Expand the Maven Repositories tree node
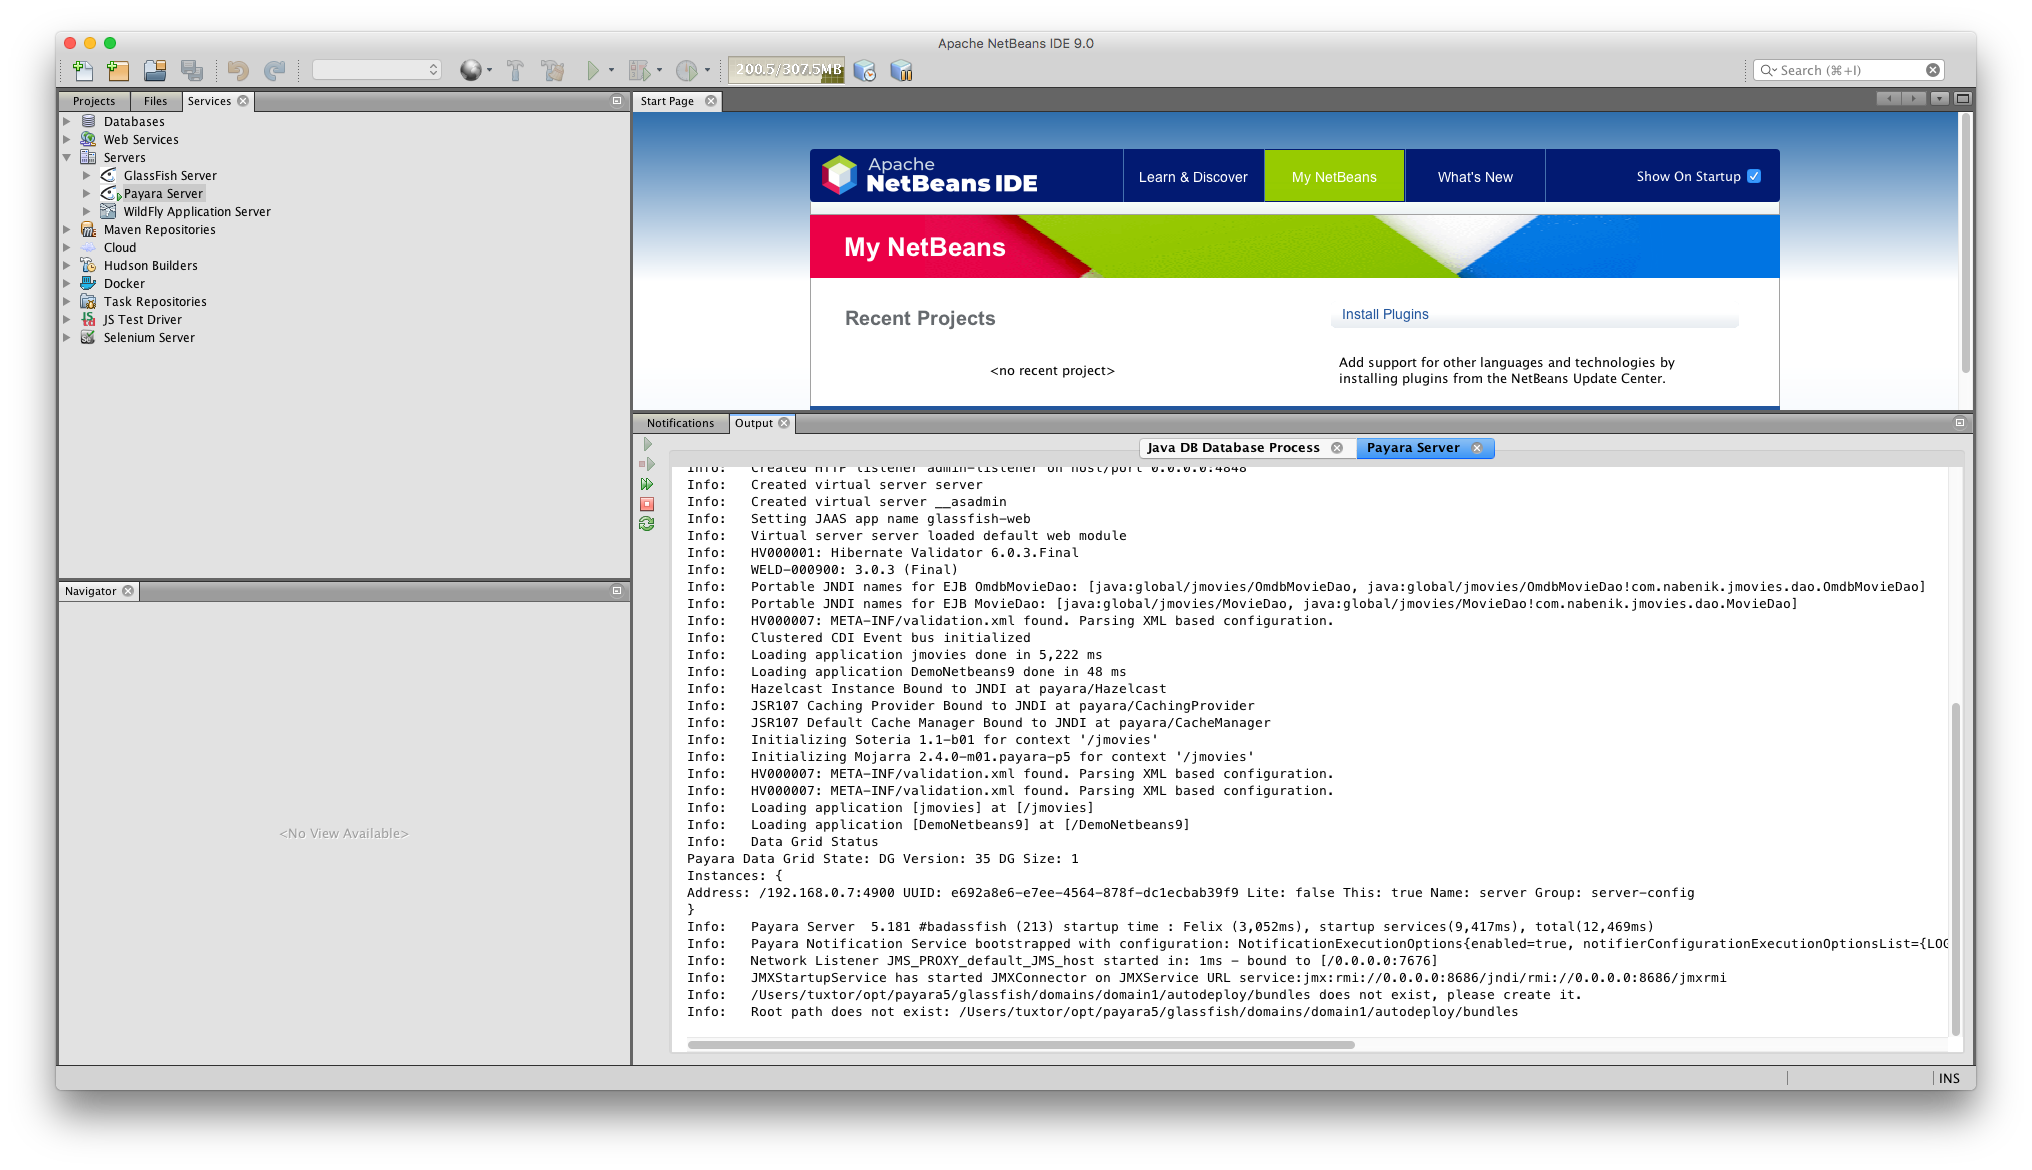This screenshot has height=1170, width=2032. [x=66, y=229]
